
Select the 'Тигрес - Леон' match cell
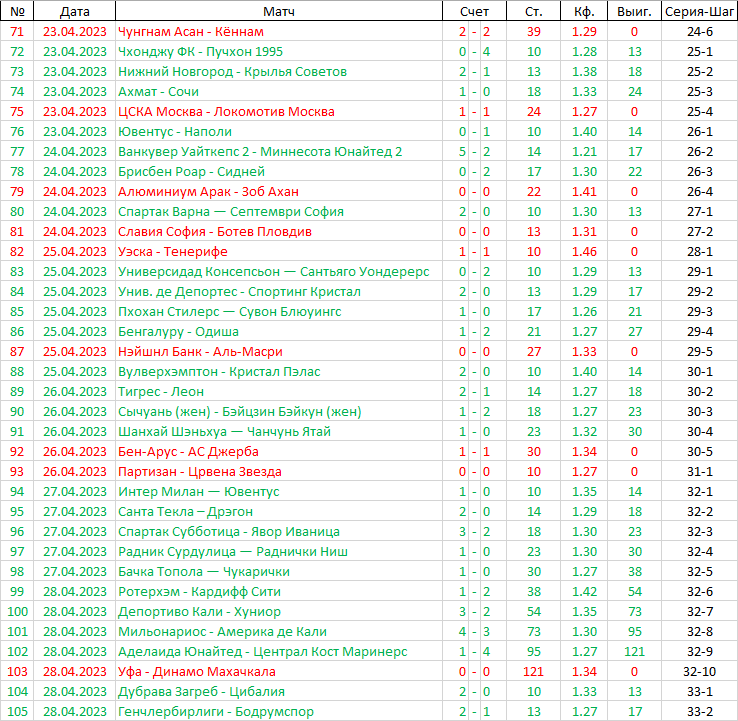tap(162, 391)
